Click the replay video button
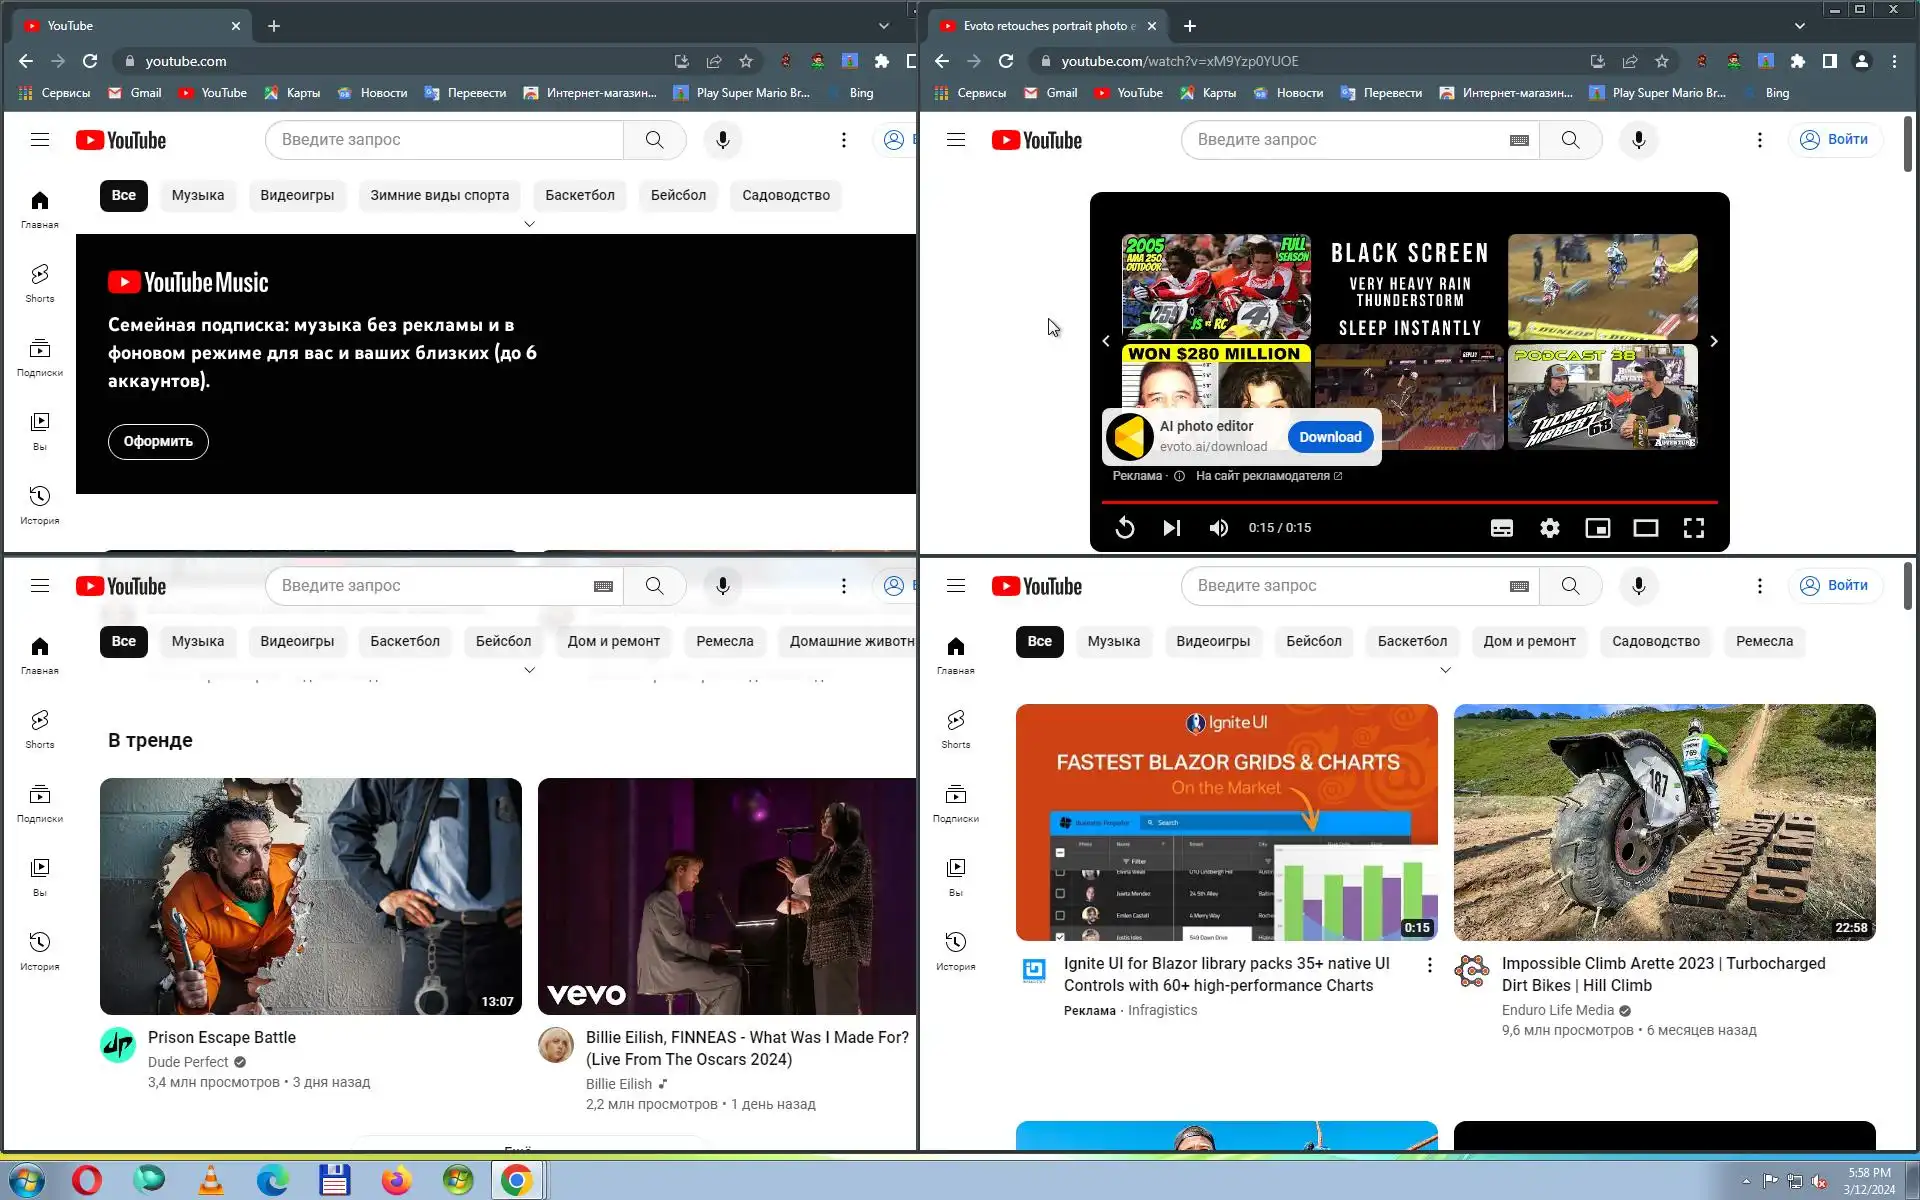The width and height of the screenshot is (1920, 1200). [1125, 528]
